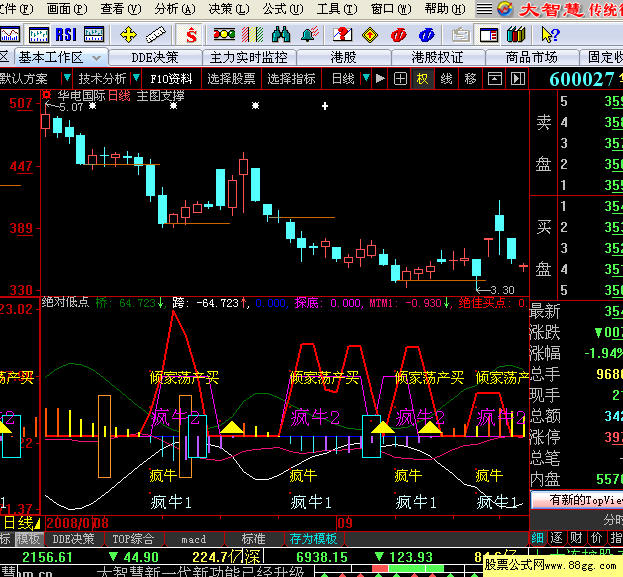This screenshot has width=623, height=577.
Task: Open the 画面(P) menu
Action: pos(67,9)
